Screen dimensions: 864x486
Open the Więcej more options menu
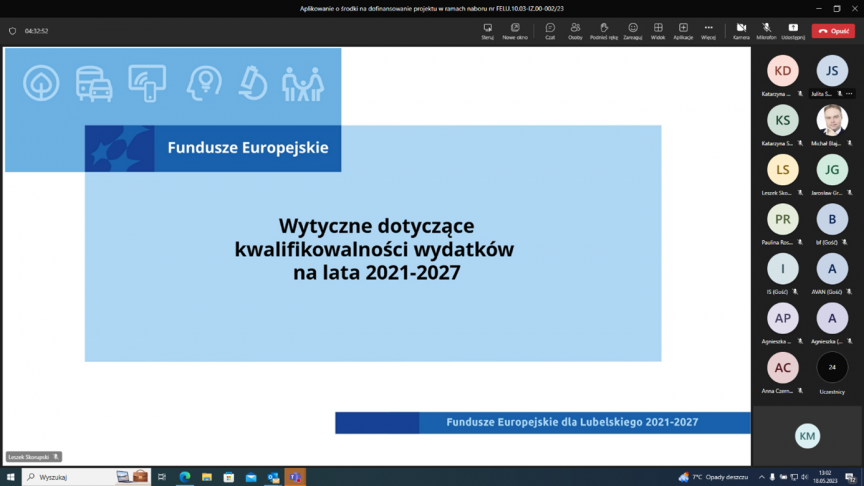pyautogui.click(x=709, y=31)
